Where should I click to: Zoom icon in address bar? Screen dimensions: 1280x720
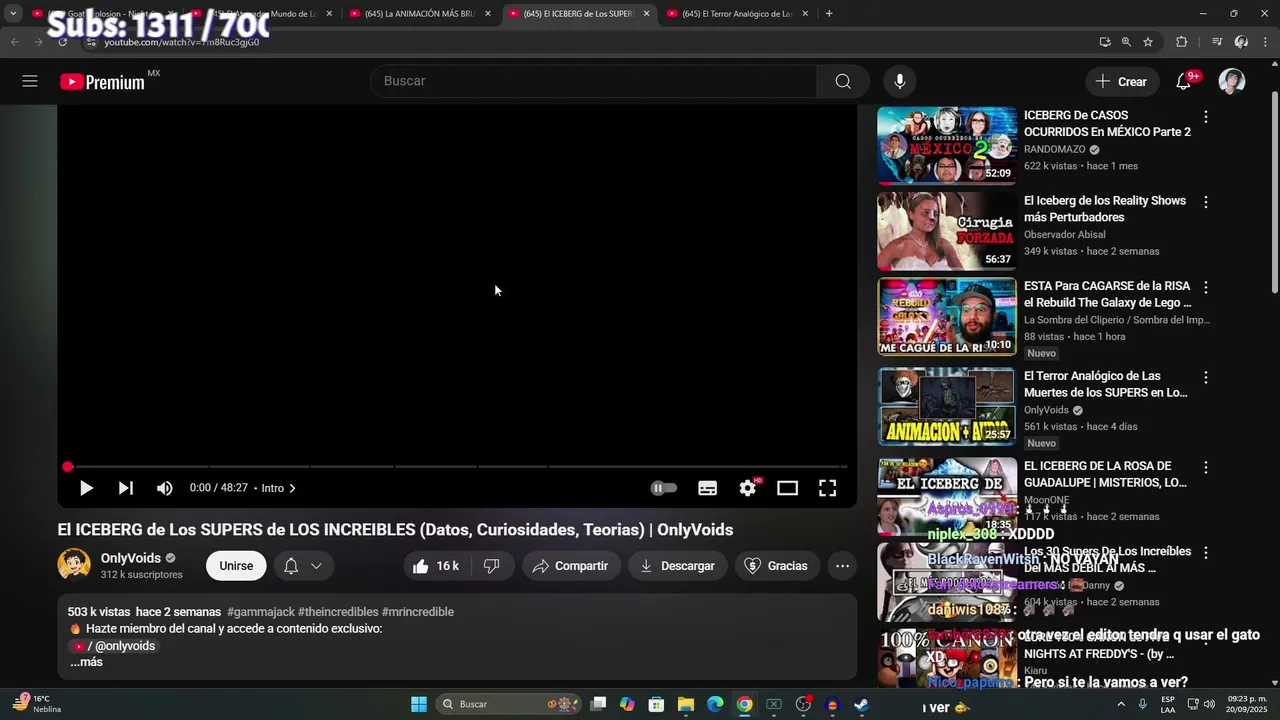pos(1126,42)
